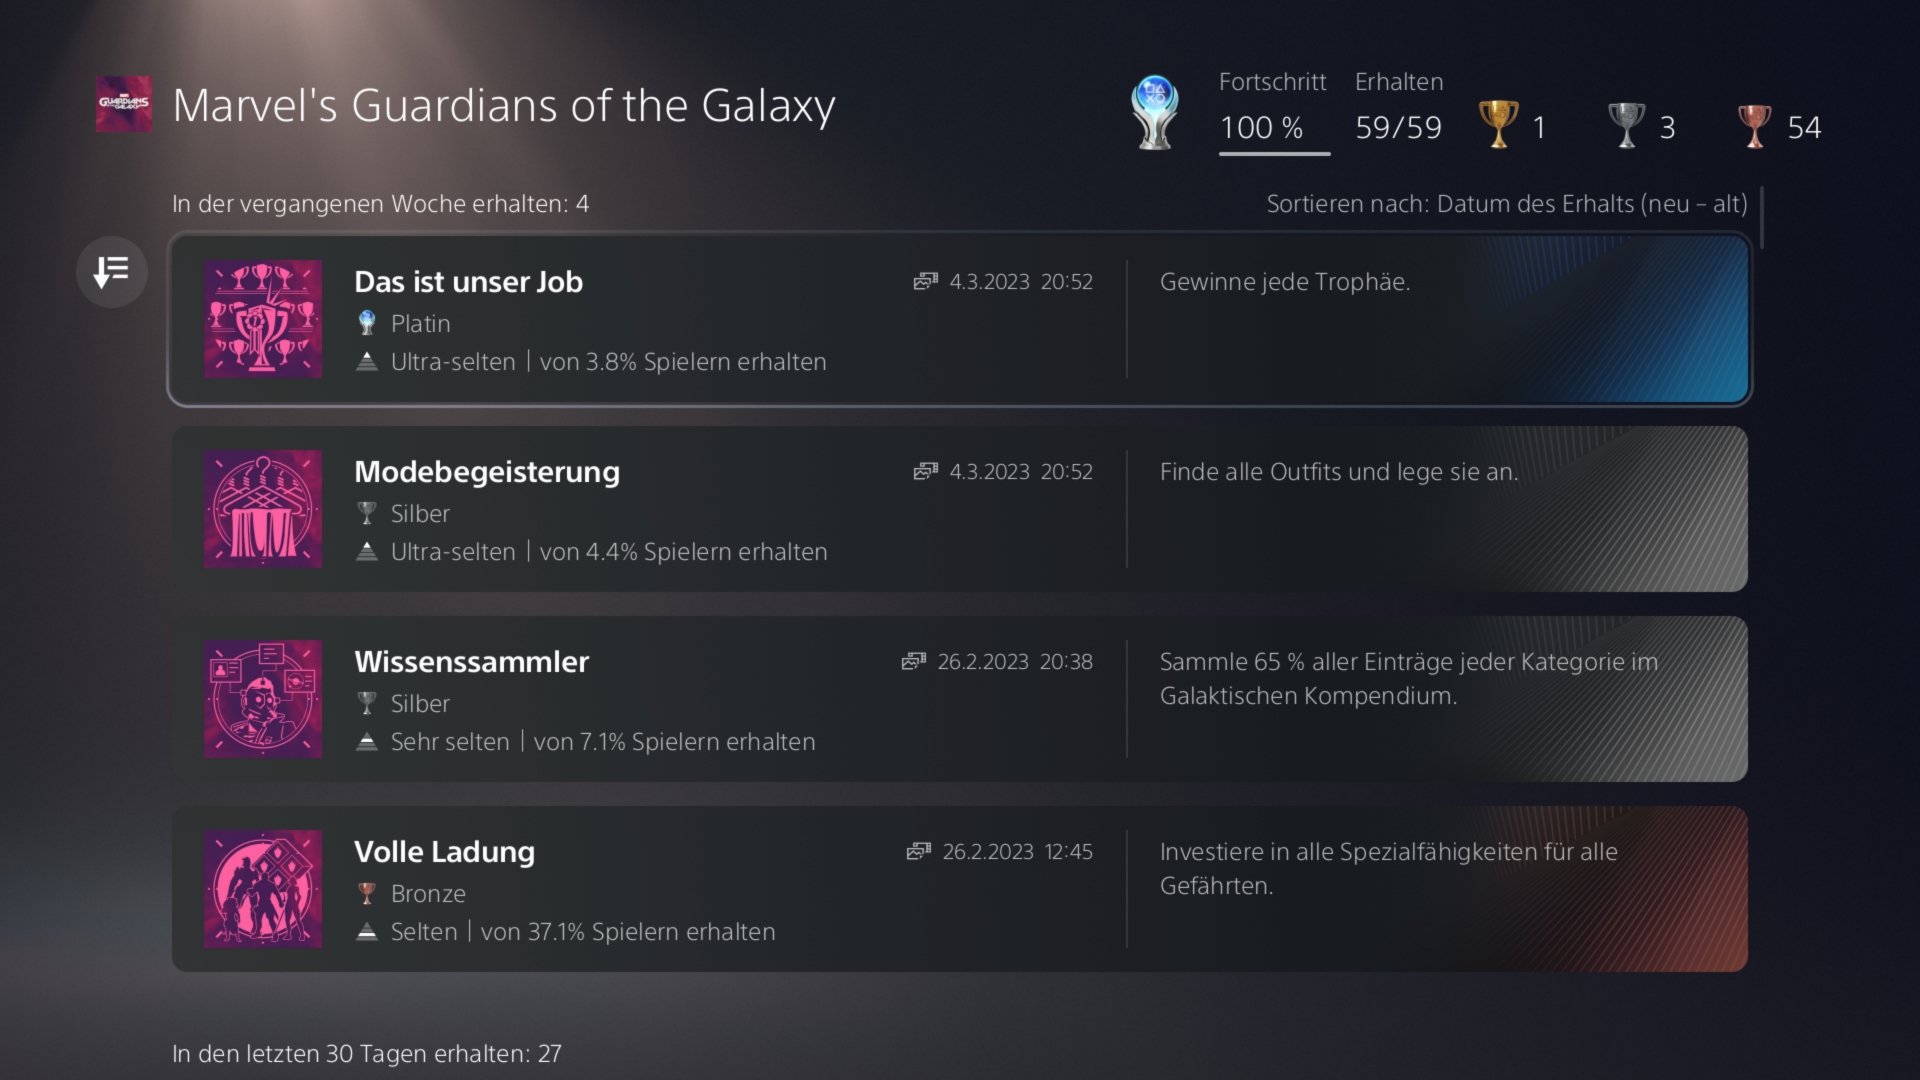Click the screenshot icon beside 26.2.2023 12:45

tap(918, 852)
